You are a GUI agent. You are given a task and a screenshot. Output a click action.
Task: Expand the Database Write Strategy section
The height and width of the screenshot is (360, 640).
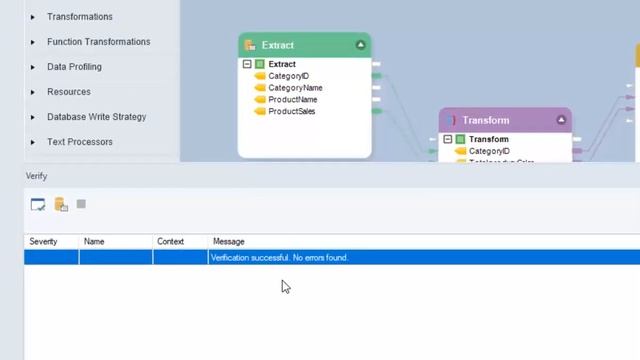pyautogui.click(x=33, y=117)
